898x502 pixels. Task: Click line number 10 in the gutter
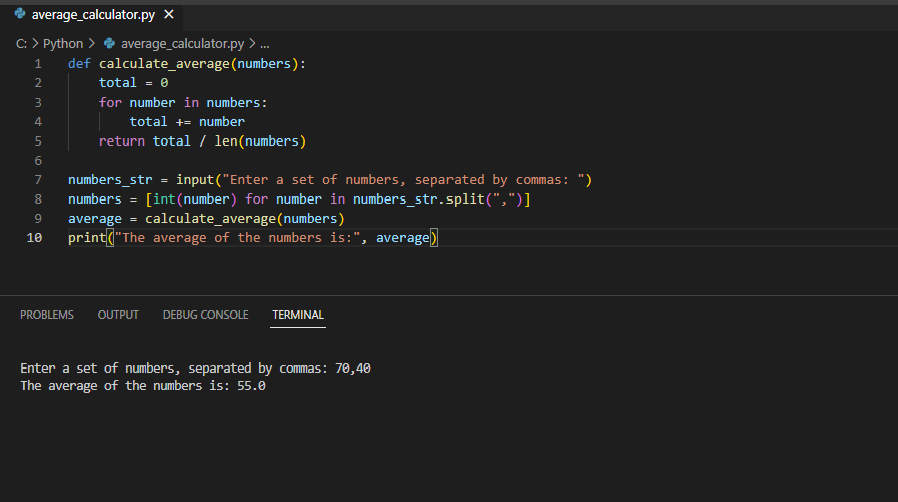34,238
